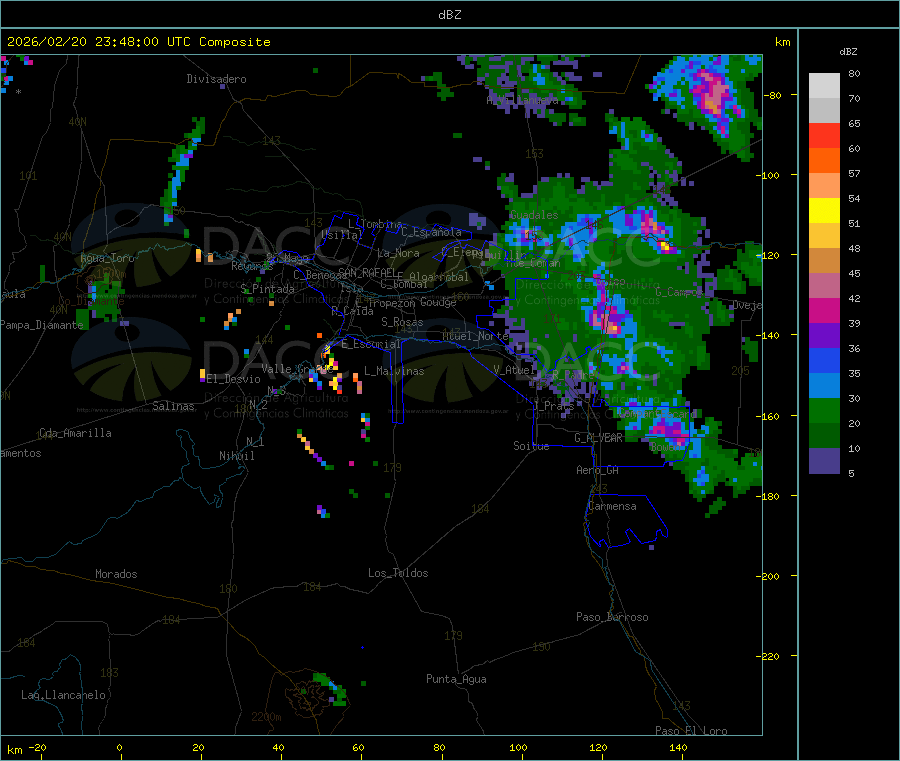Click the Atuel_Norte label
The image size is (900, 761).
click(x=475, y=336)
